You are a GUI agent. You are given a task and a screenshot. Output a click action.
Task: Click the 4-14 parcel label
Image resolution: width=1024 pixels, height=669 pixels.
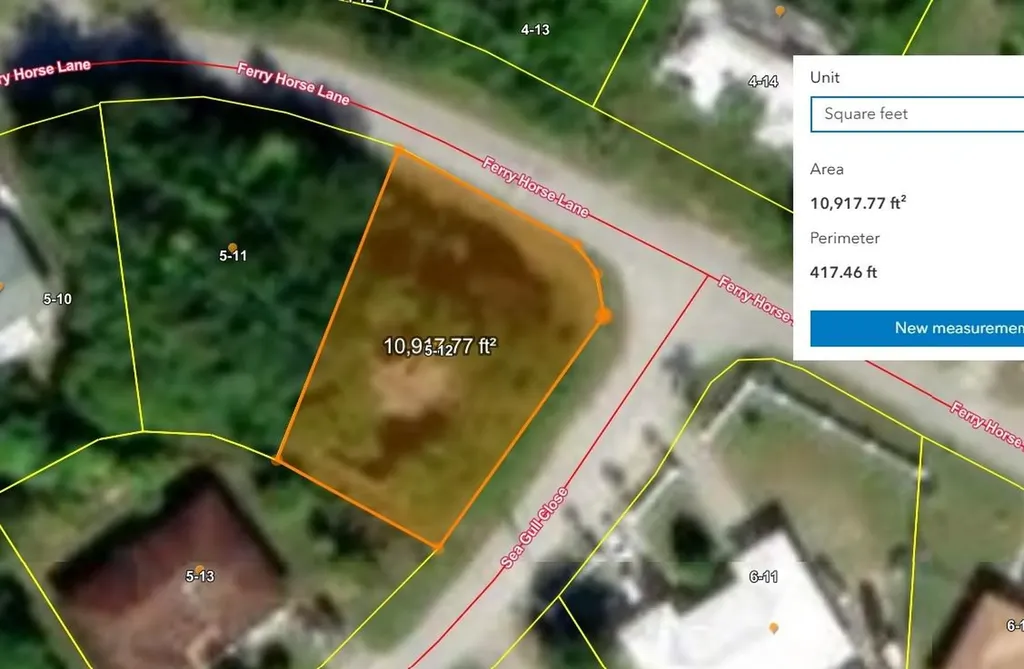[x=763, y=82]
